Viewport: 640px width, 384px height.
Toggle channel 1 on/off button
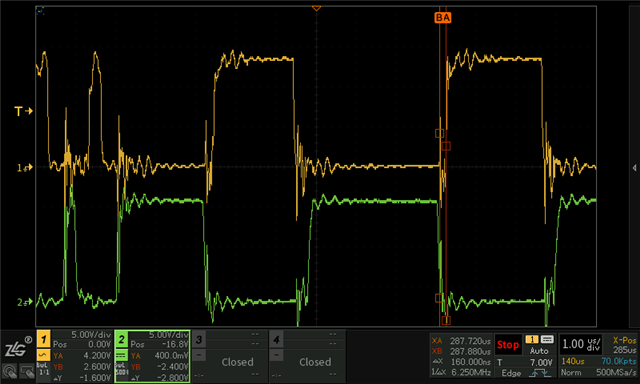(44, 339)
